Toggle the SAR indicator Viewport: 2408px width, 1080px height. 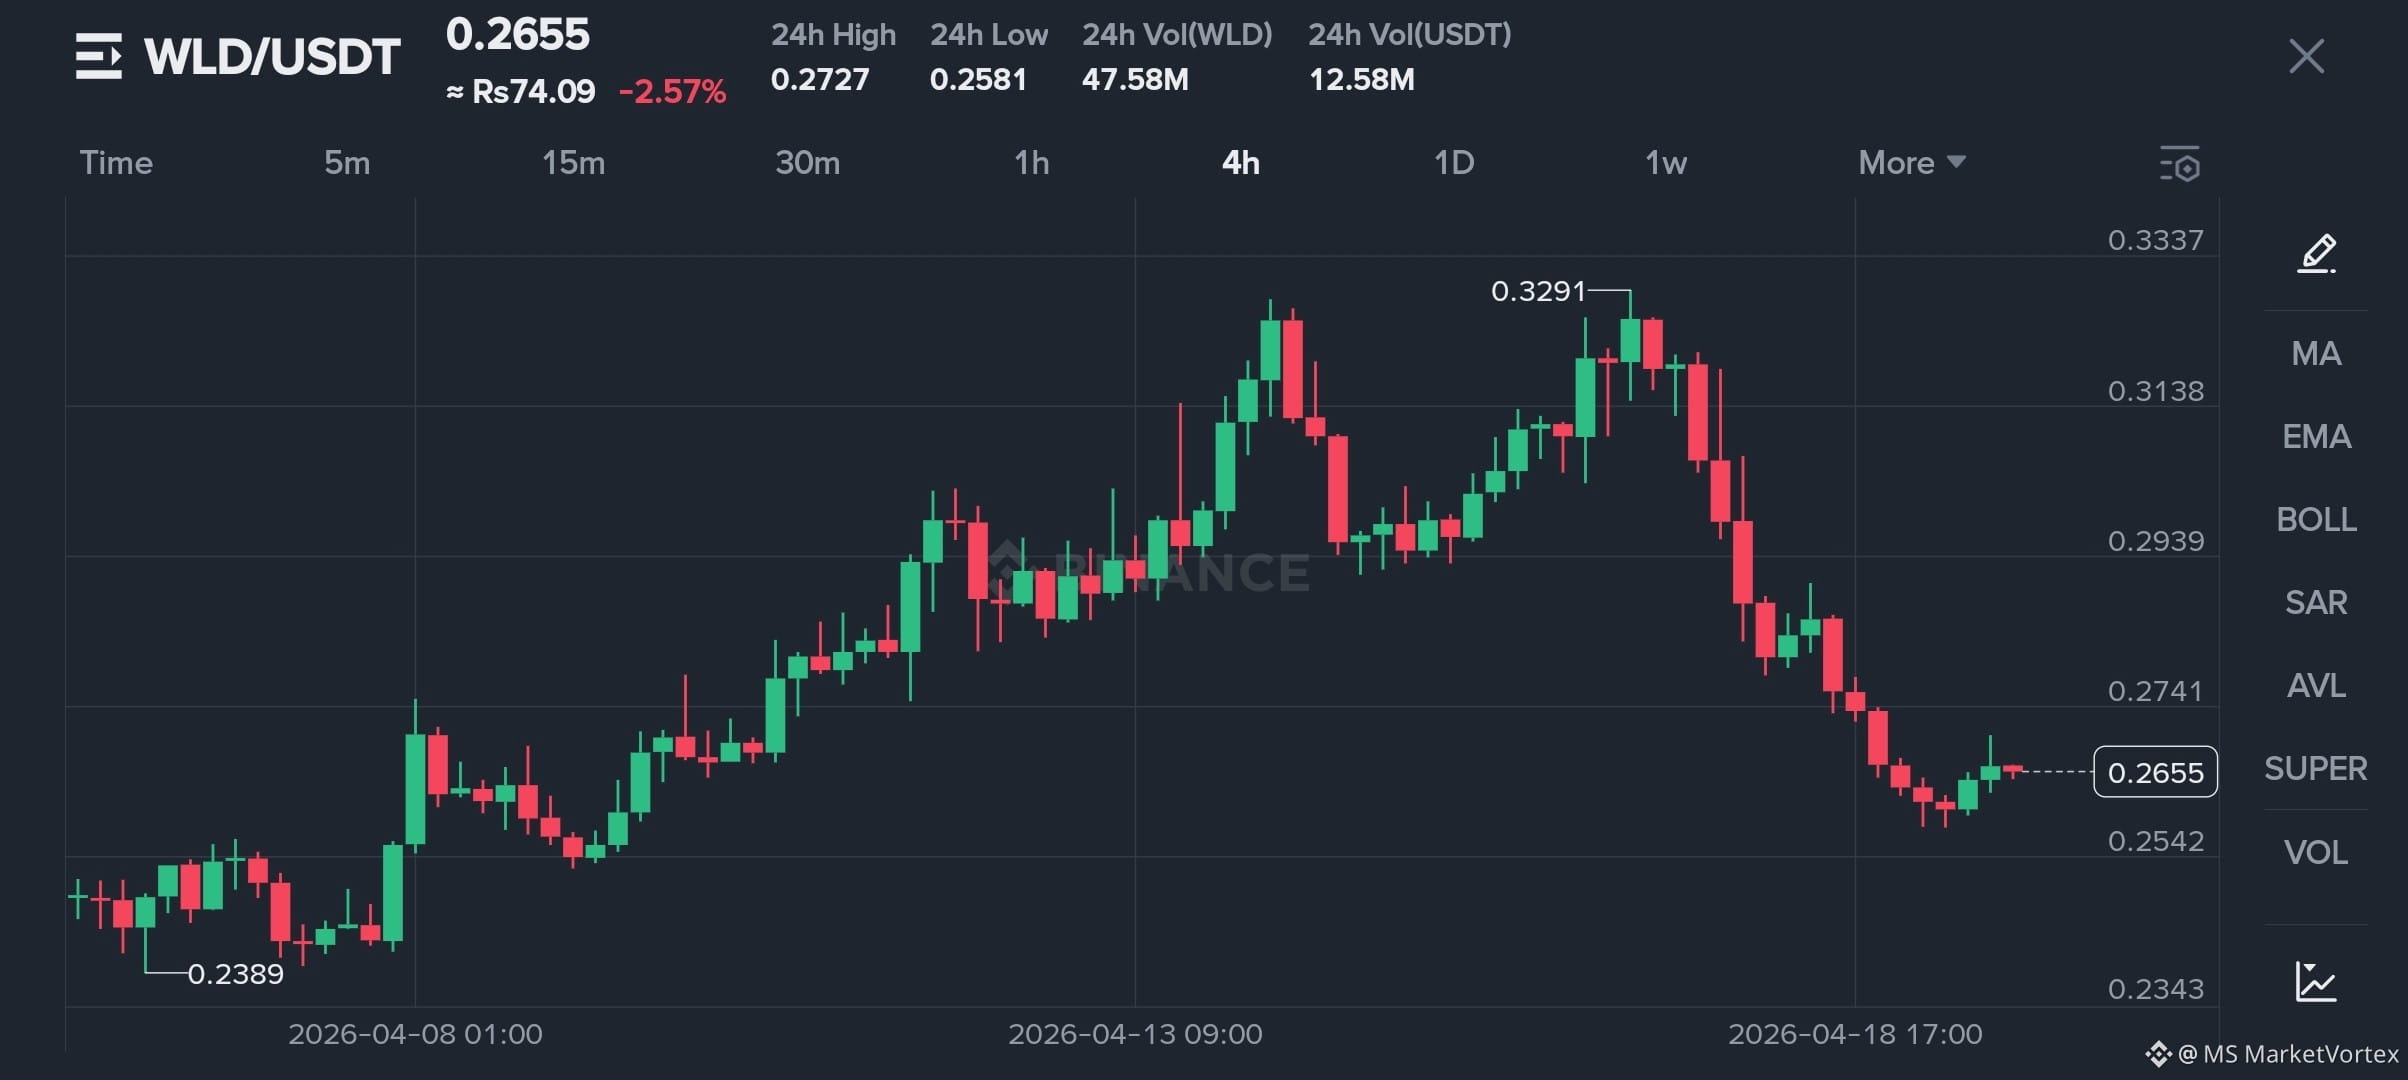(2316, 602)
